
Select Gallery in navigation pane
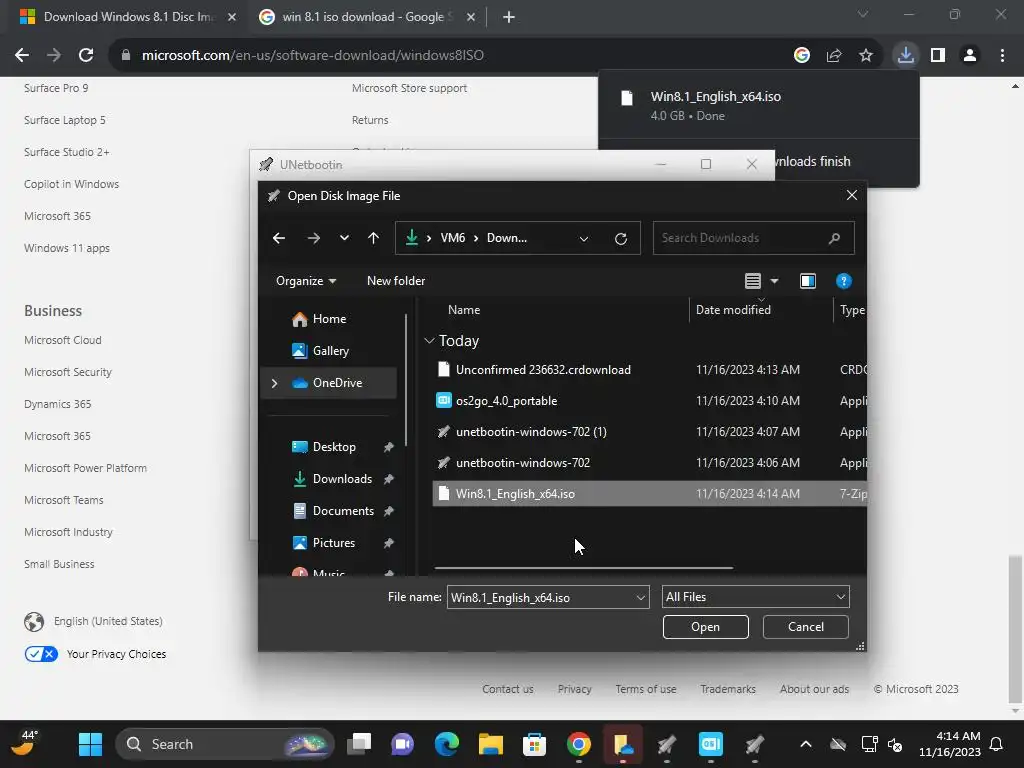(x=330, y=351)
